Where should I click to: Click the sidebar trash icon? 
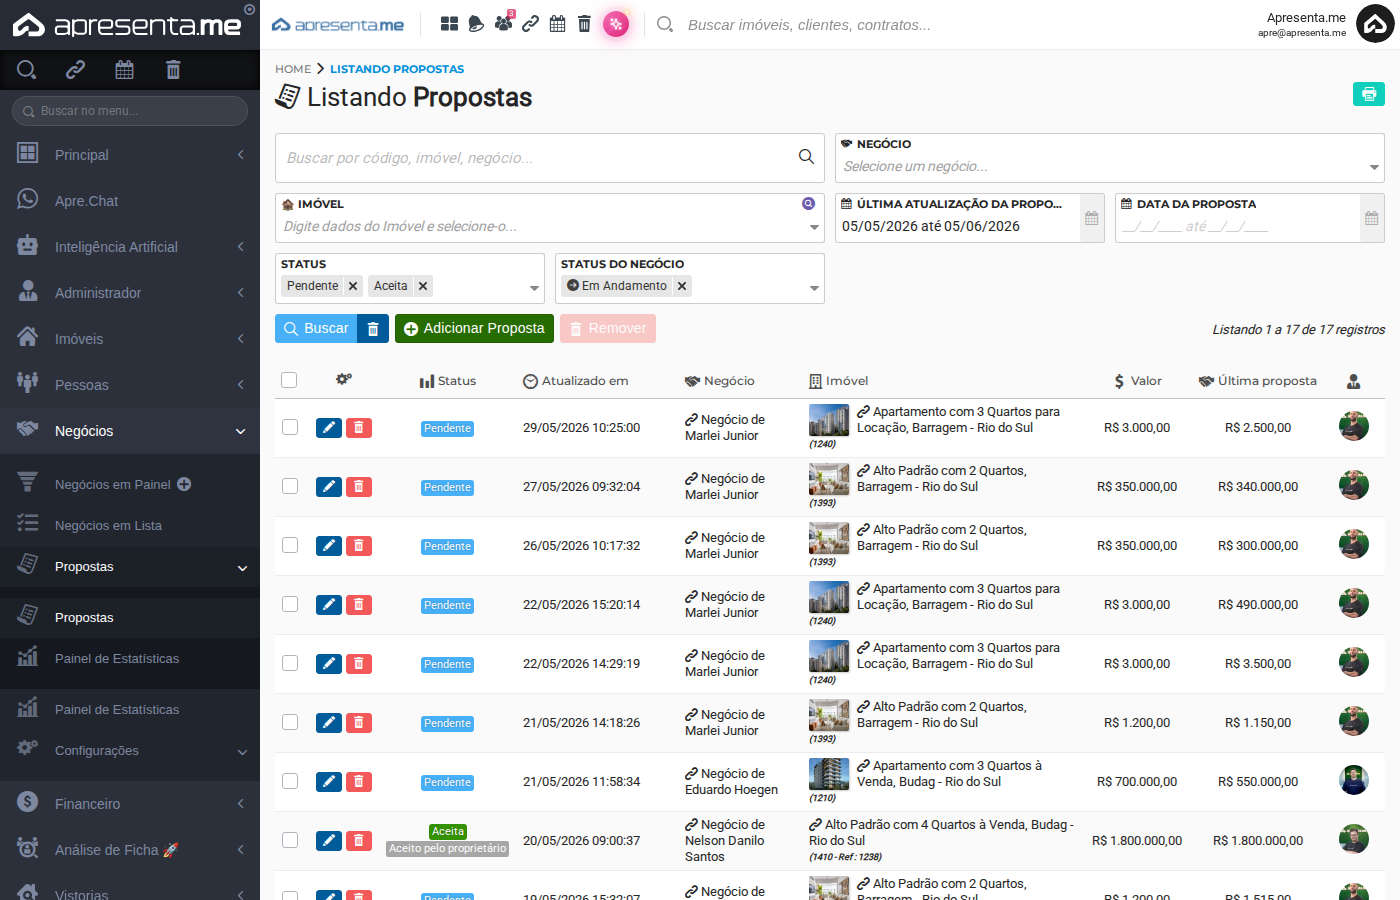[173, 70]
